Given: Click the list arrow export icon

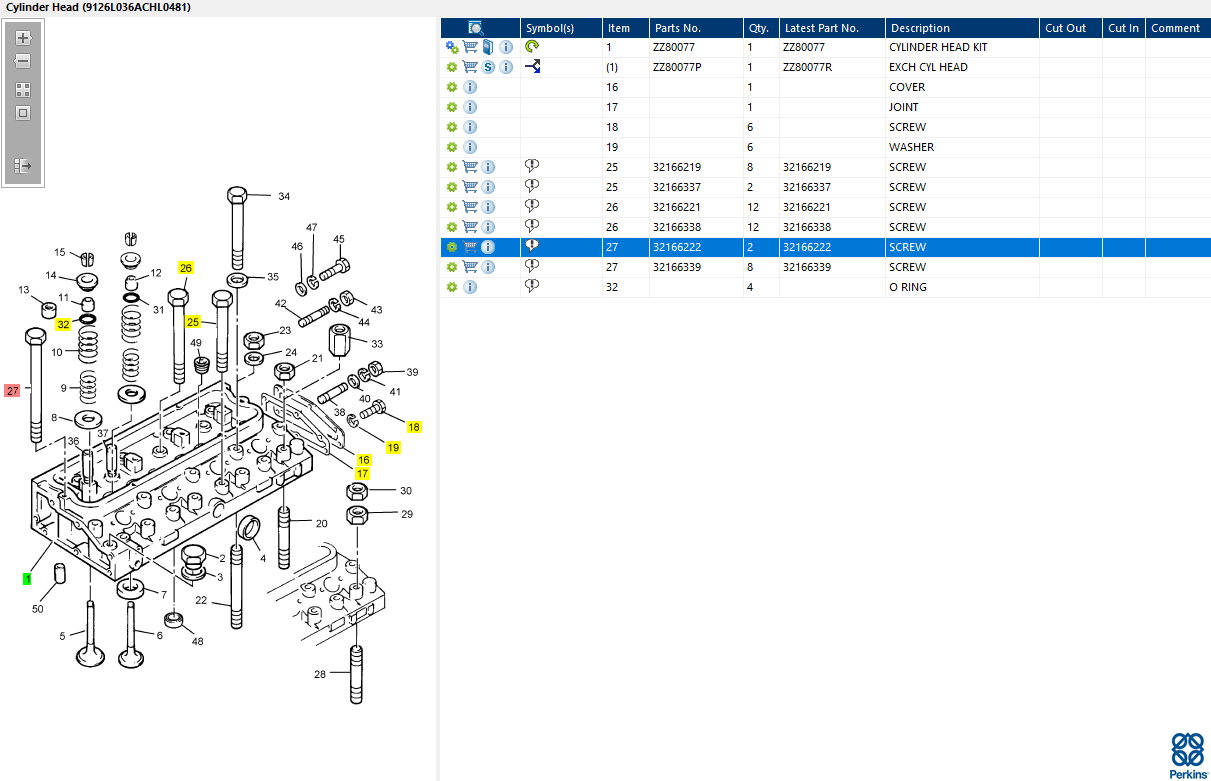Looking at the screenshot, I should pos(23,165).
